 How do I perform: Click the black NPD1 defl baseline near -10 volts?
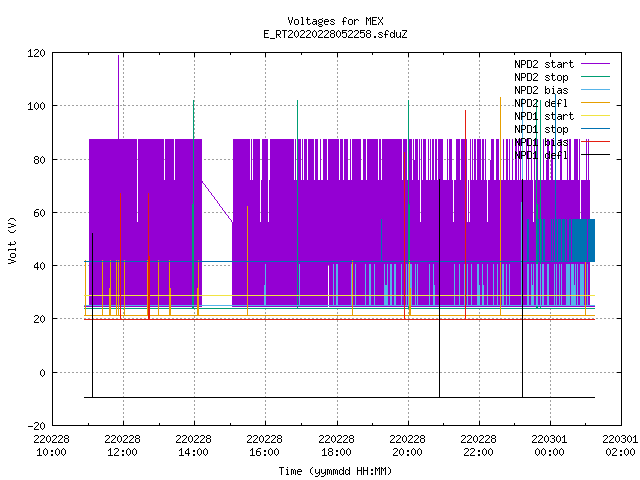(340, 397)
